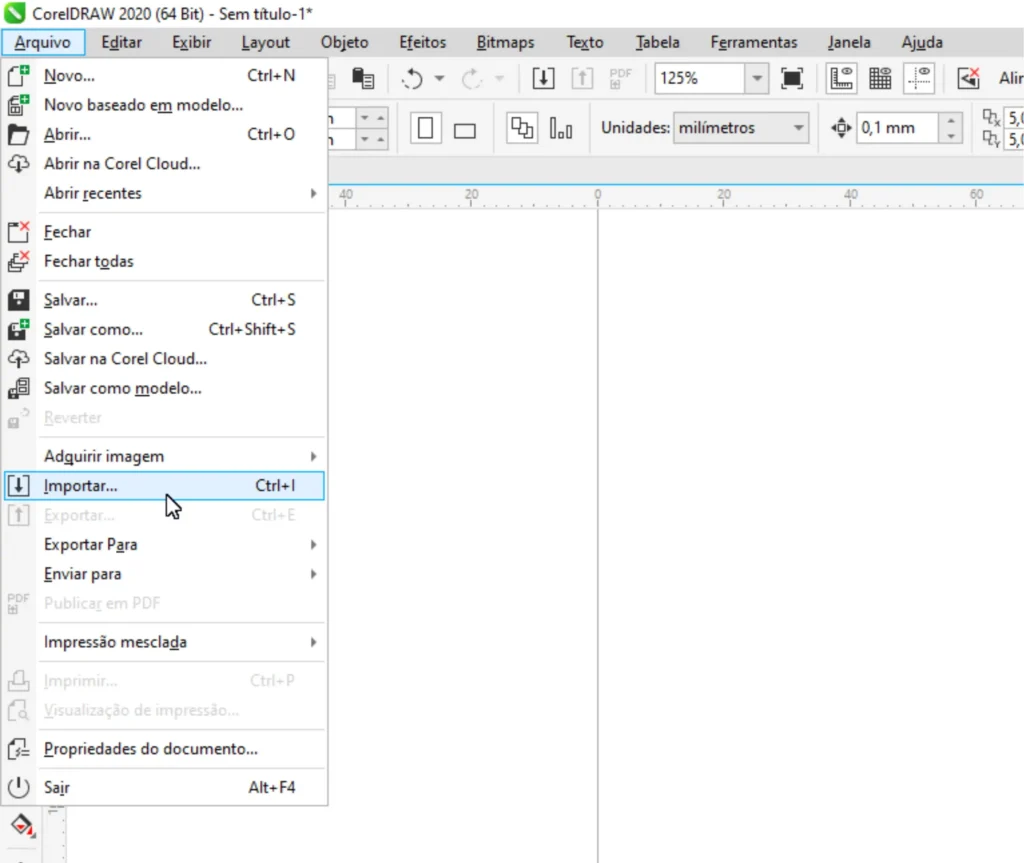Select Salvar na Corel Cloud...
Screen dimensions: 1024x863
click(x=163, y=359)
